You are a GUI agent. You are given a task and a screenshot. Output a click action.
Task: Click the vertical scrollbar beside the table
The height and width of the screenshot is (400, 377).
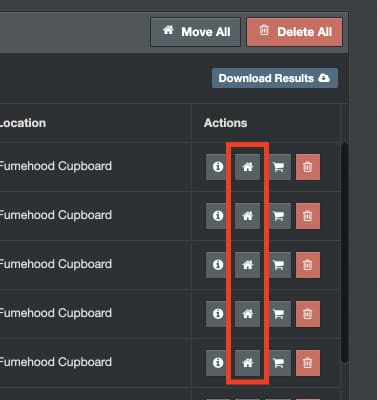tap(345, 252)
